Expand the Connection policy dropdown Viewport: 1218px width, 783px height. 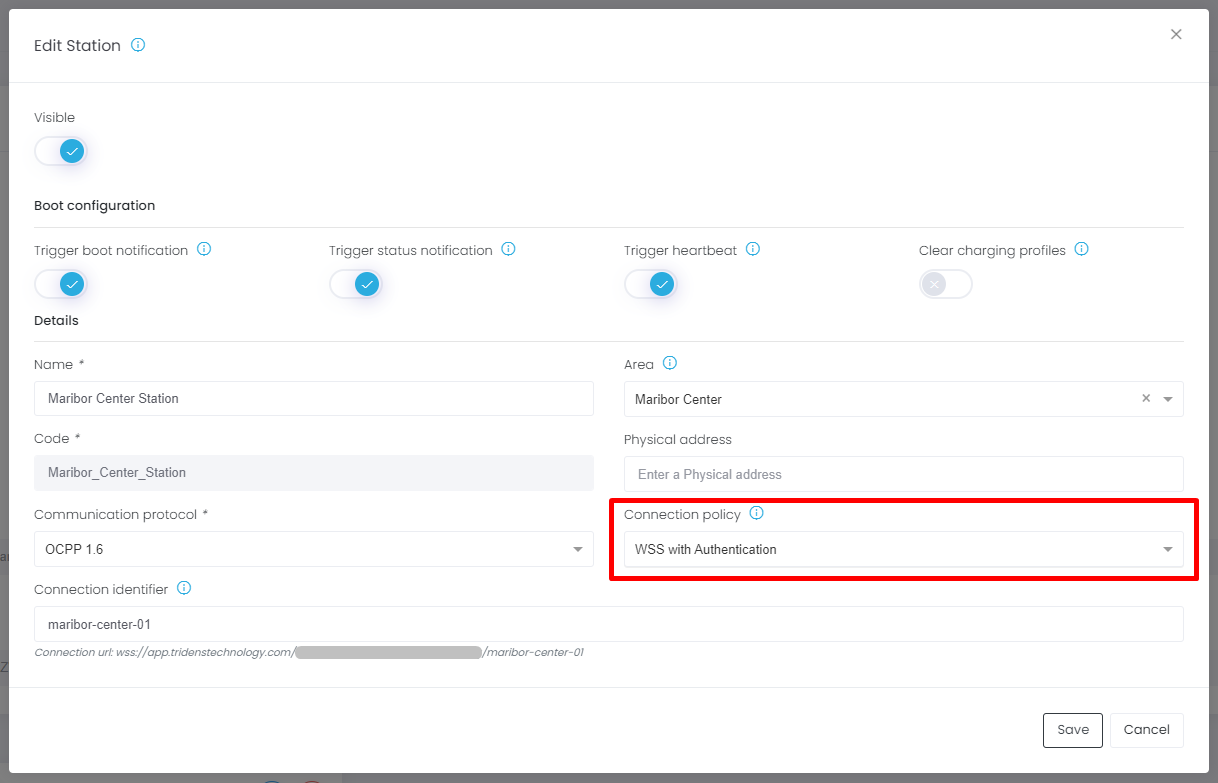pyautogui.click(x=903, y=549)
